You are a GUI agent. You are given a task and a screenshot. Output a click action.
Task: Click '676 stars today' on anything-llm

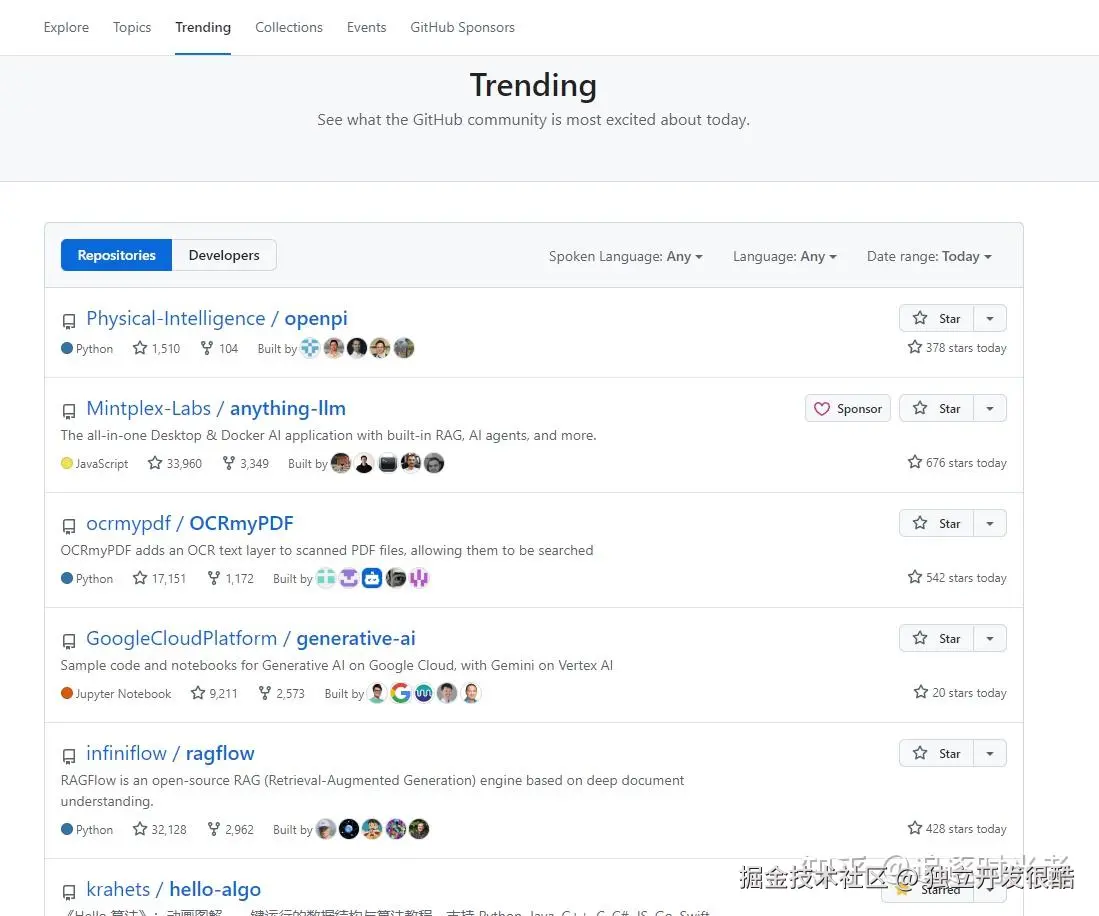pos(957,463)
